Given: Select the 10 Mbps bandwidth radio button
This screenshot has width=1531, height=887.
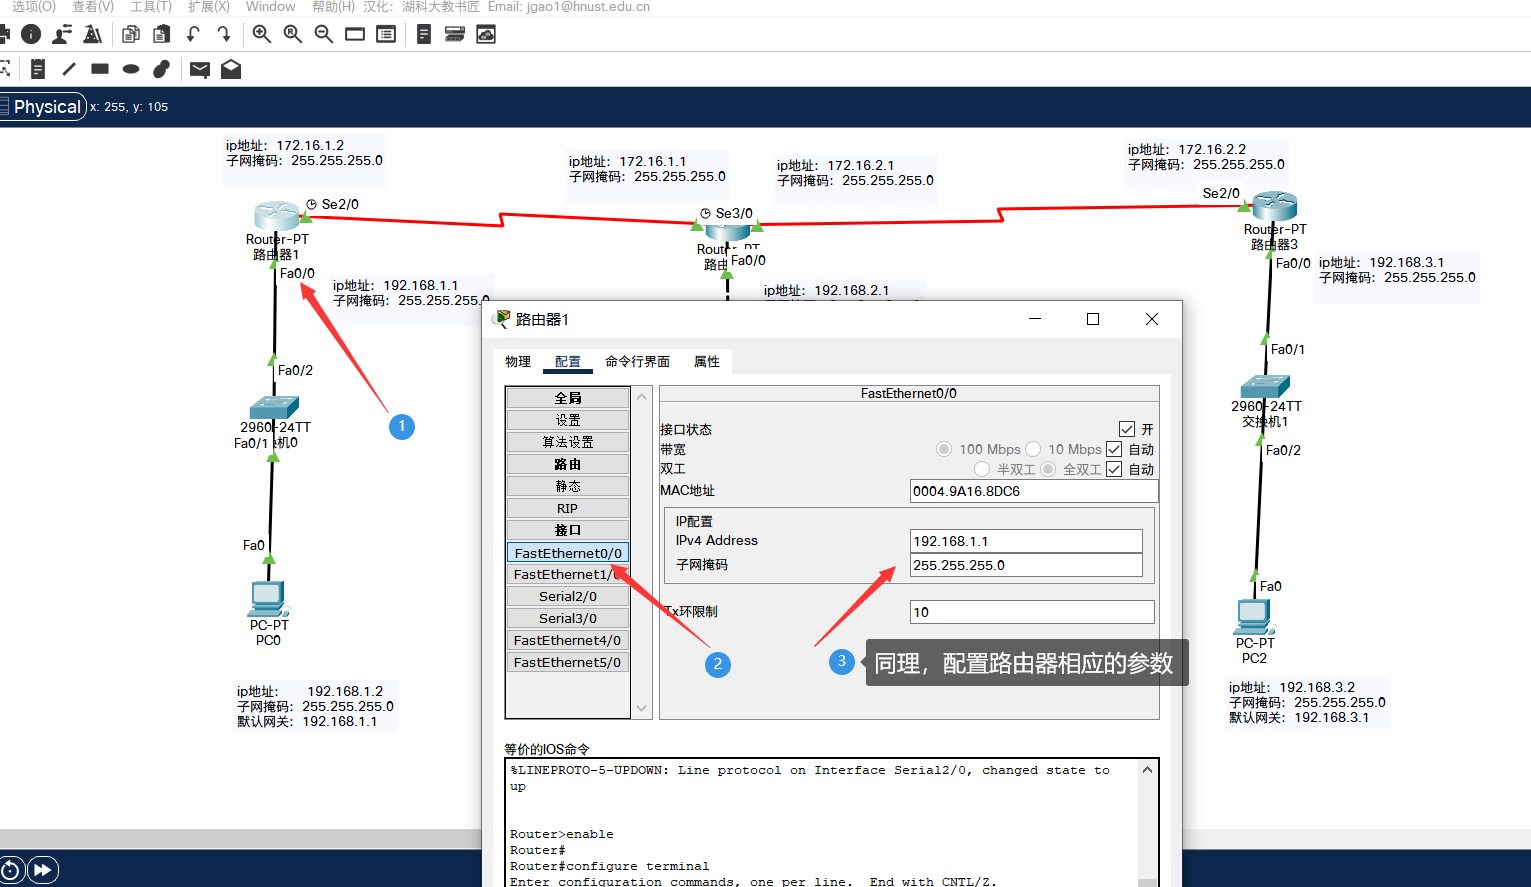Looking at the screenshot, I should click(1032, 448).
